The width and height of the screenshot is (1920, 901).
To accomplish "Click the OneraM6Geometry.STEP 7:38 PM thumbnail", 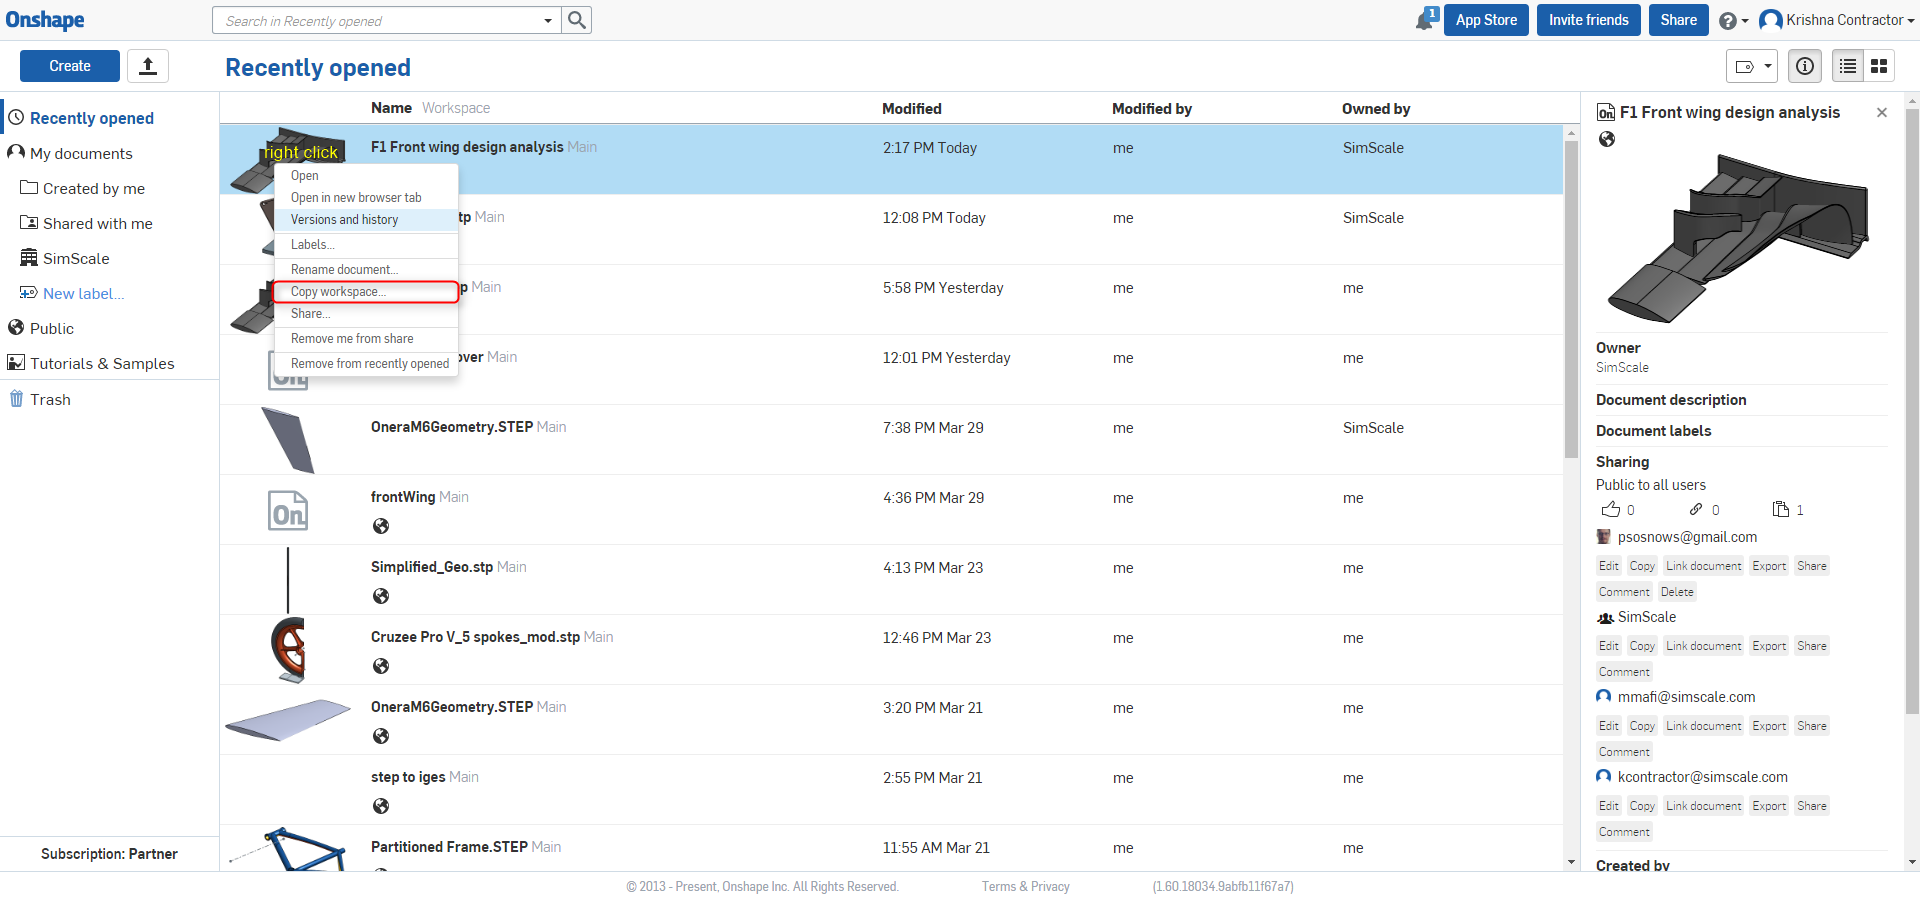I will pyautogui.click(x=288, y=440).
